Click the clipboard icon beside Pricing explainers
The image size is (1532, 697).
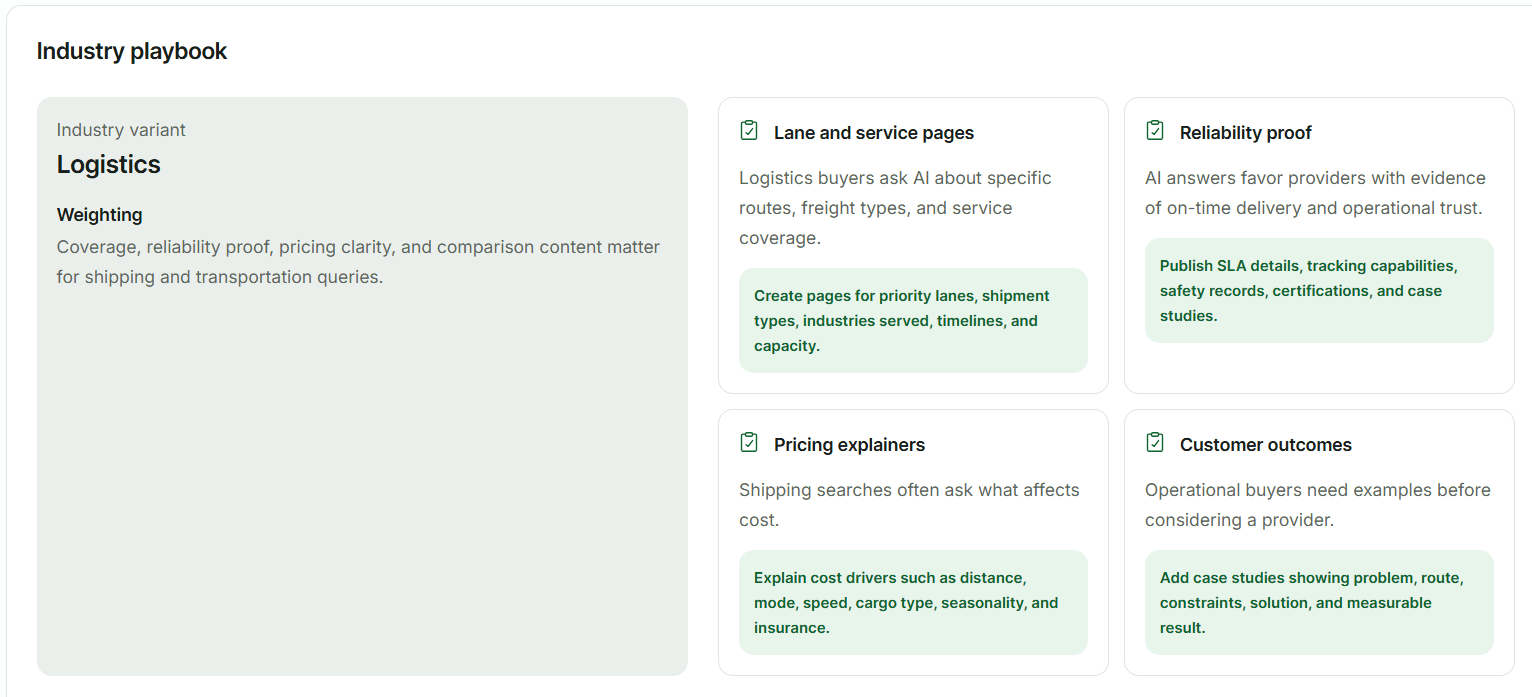(x=749, y=443)
